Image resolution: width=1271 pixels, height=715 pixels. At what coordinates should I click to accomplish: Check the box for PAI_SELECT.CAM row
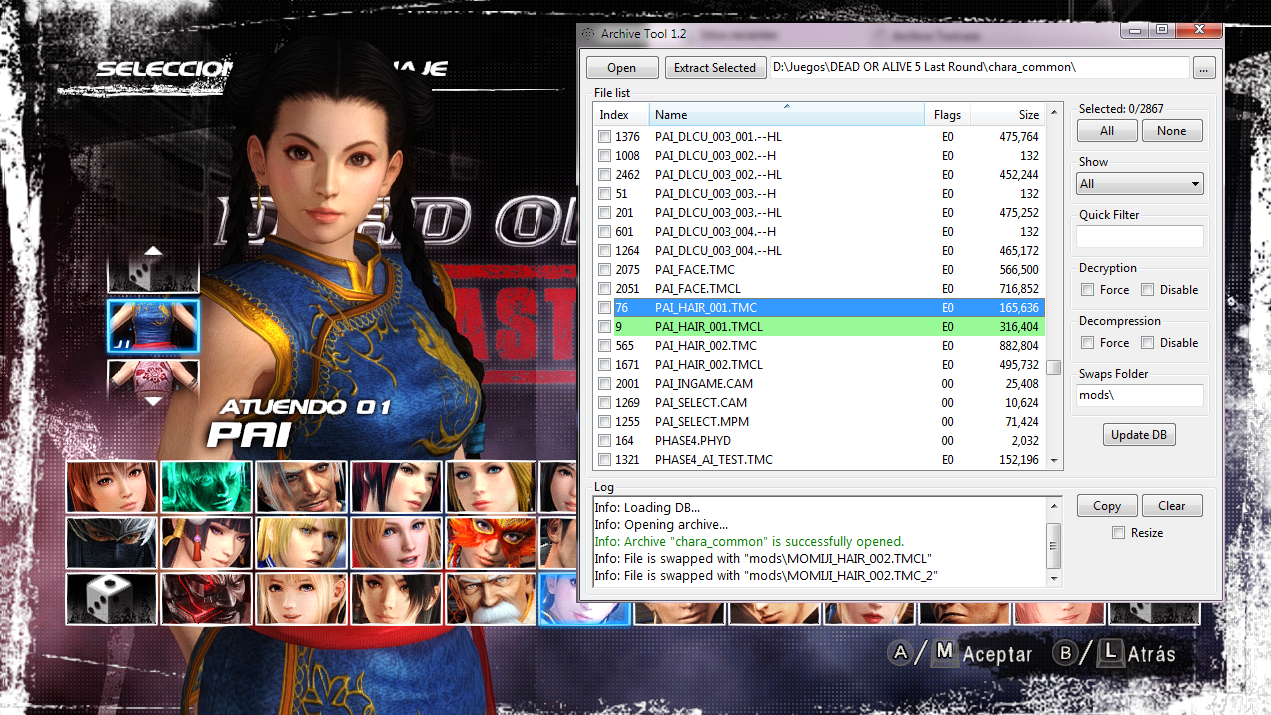[604, 403]
